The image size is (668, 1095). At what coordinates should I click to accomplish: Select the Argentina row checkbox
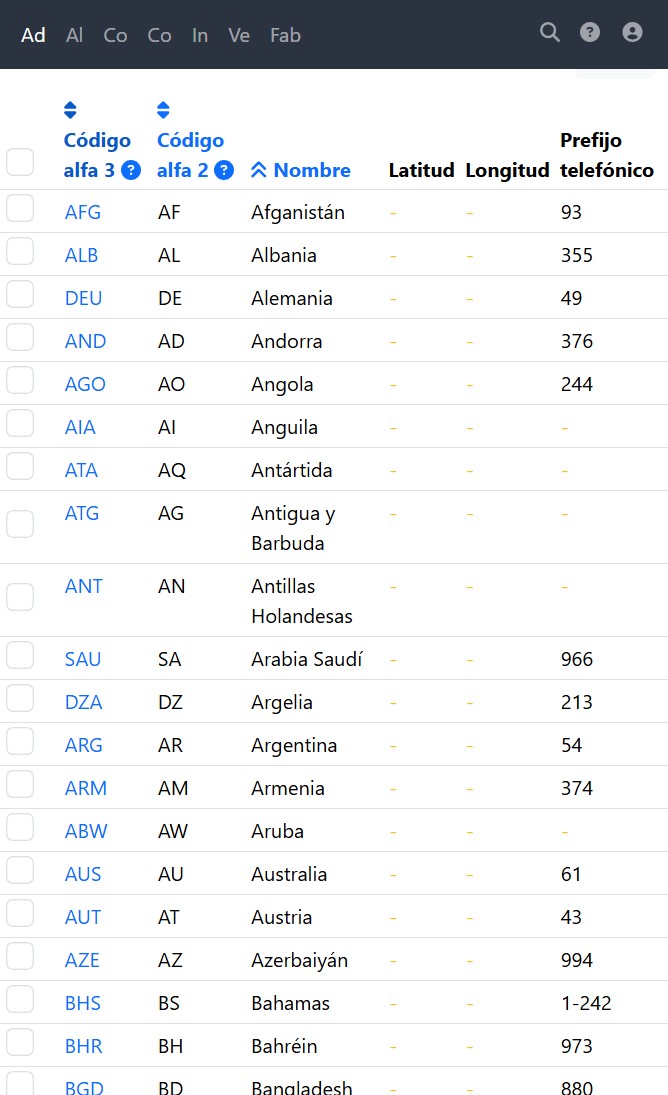[x=20, y=742]
